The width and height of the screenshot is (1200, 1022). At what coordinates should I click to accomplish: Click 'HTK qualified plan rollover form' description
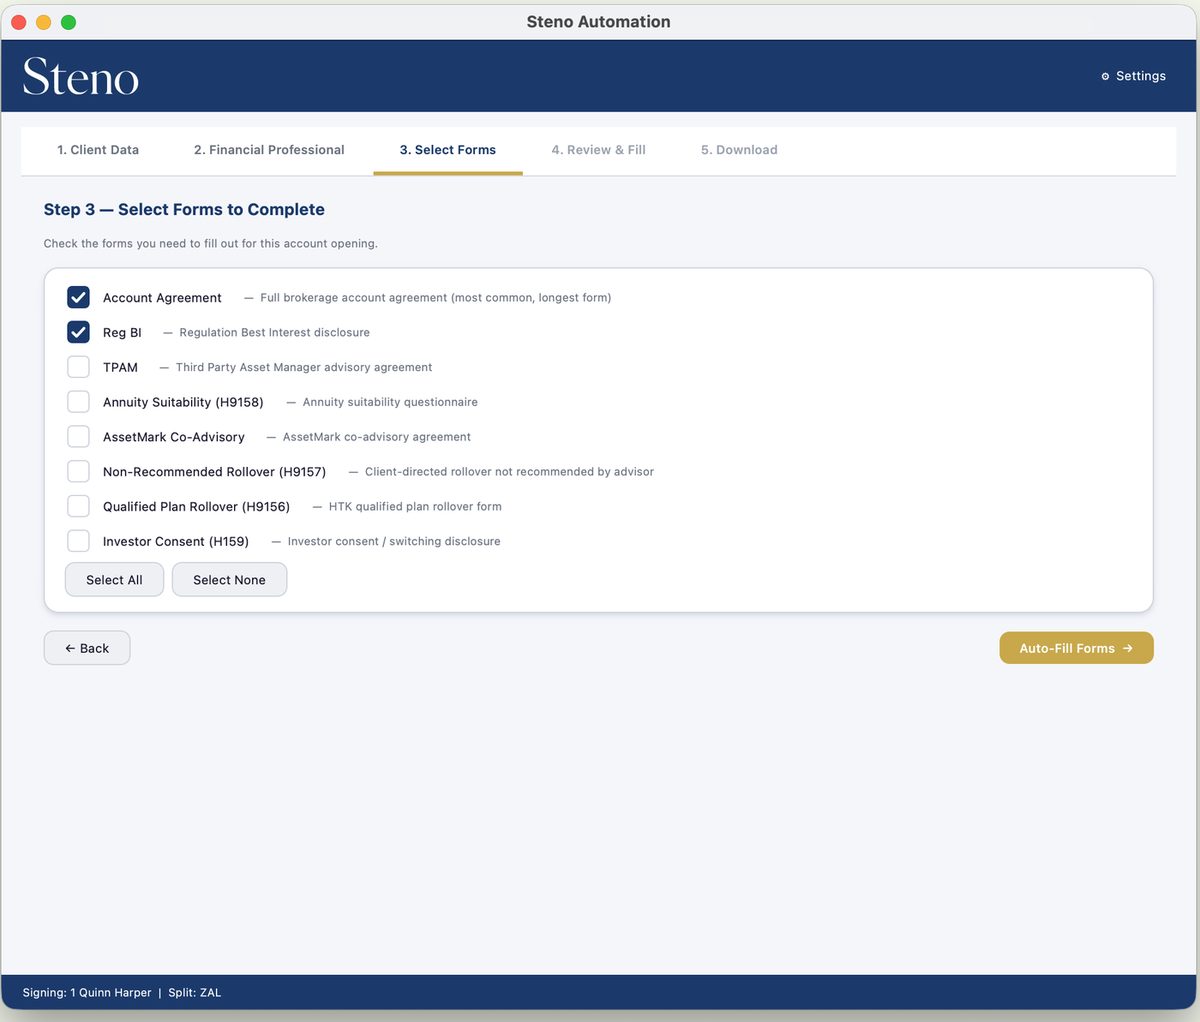pos(415,507)
